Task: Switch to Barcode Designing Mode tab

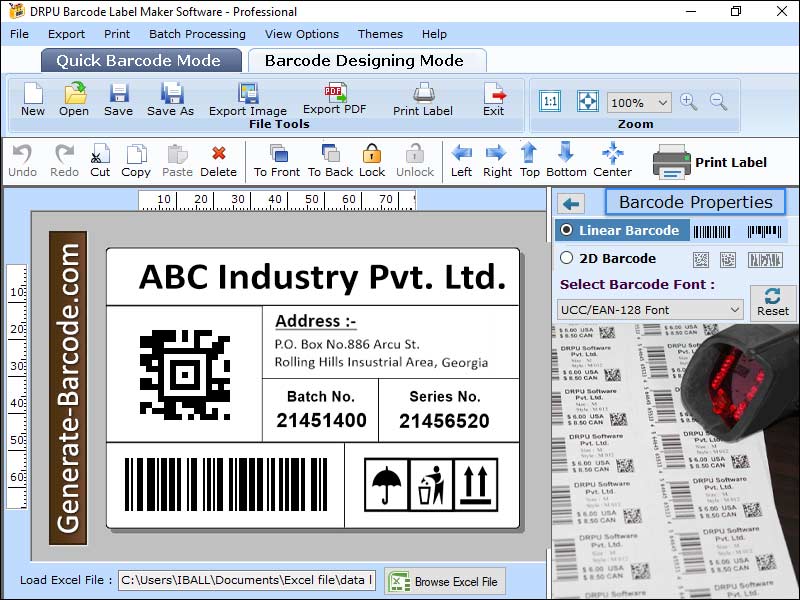Action: tap(364, 60)
